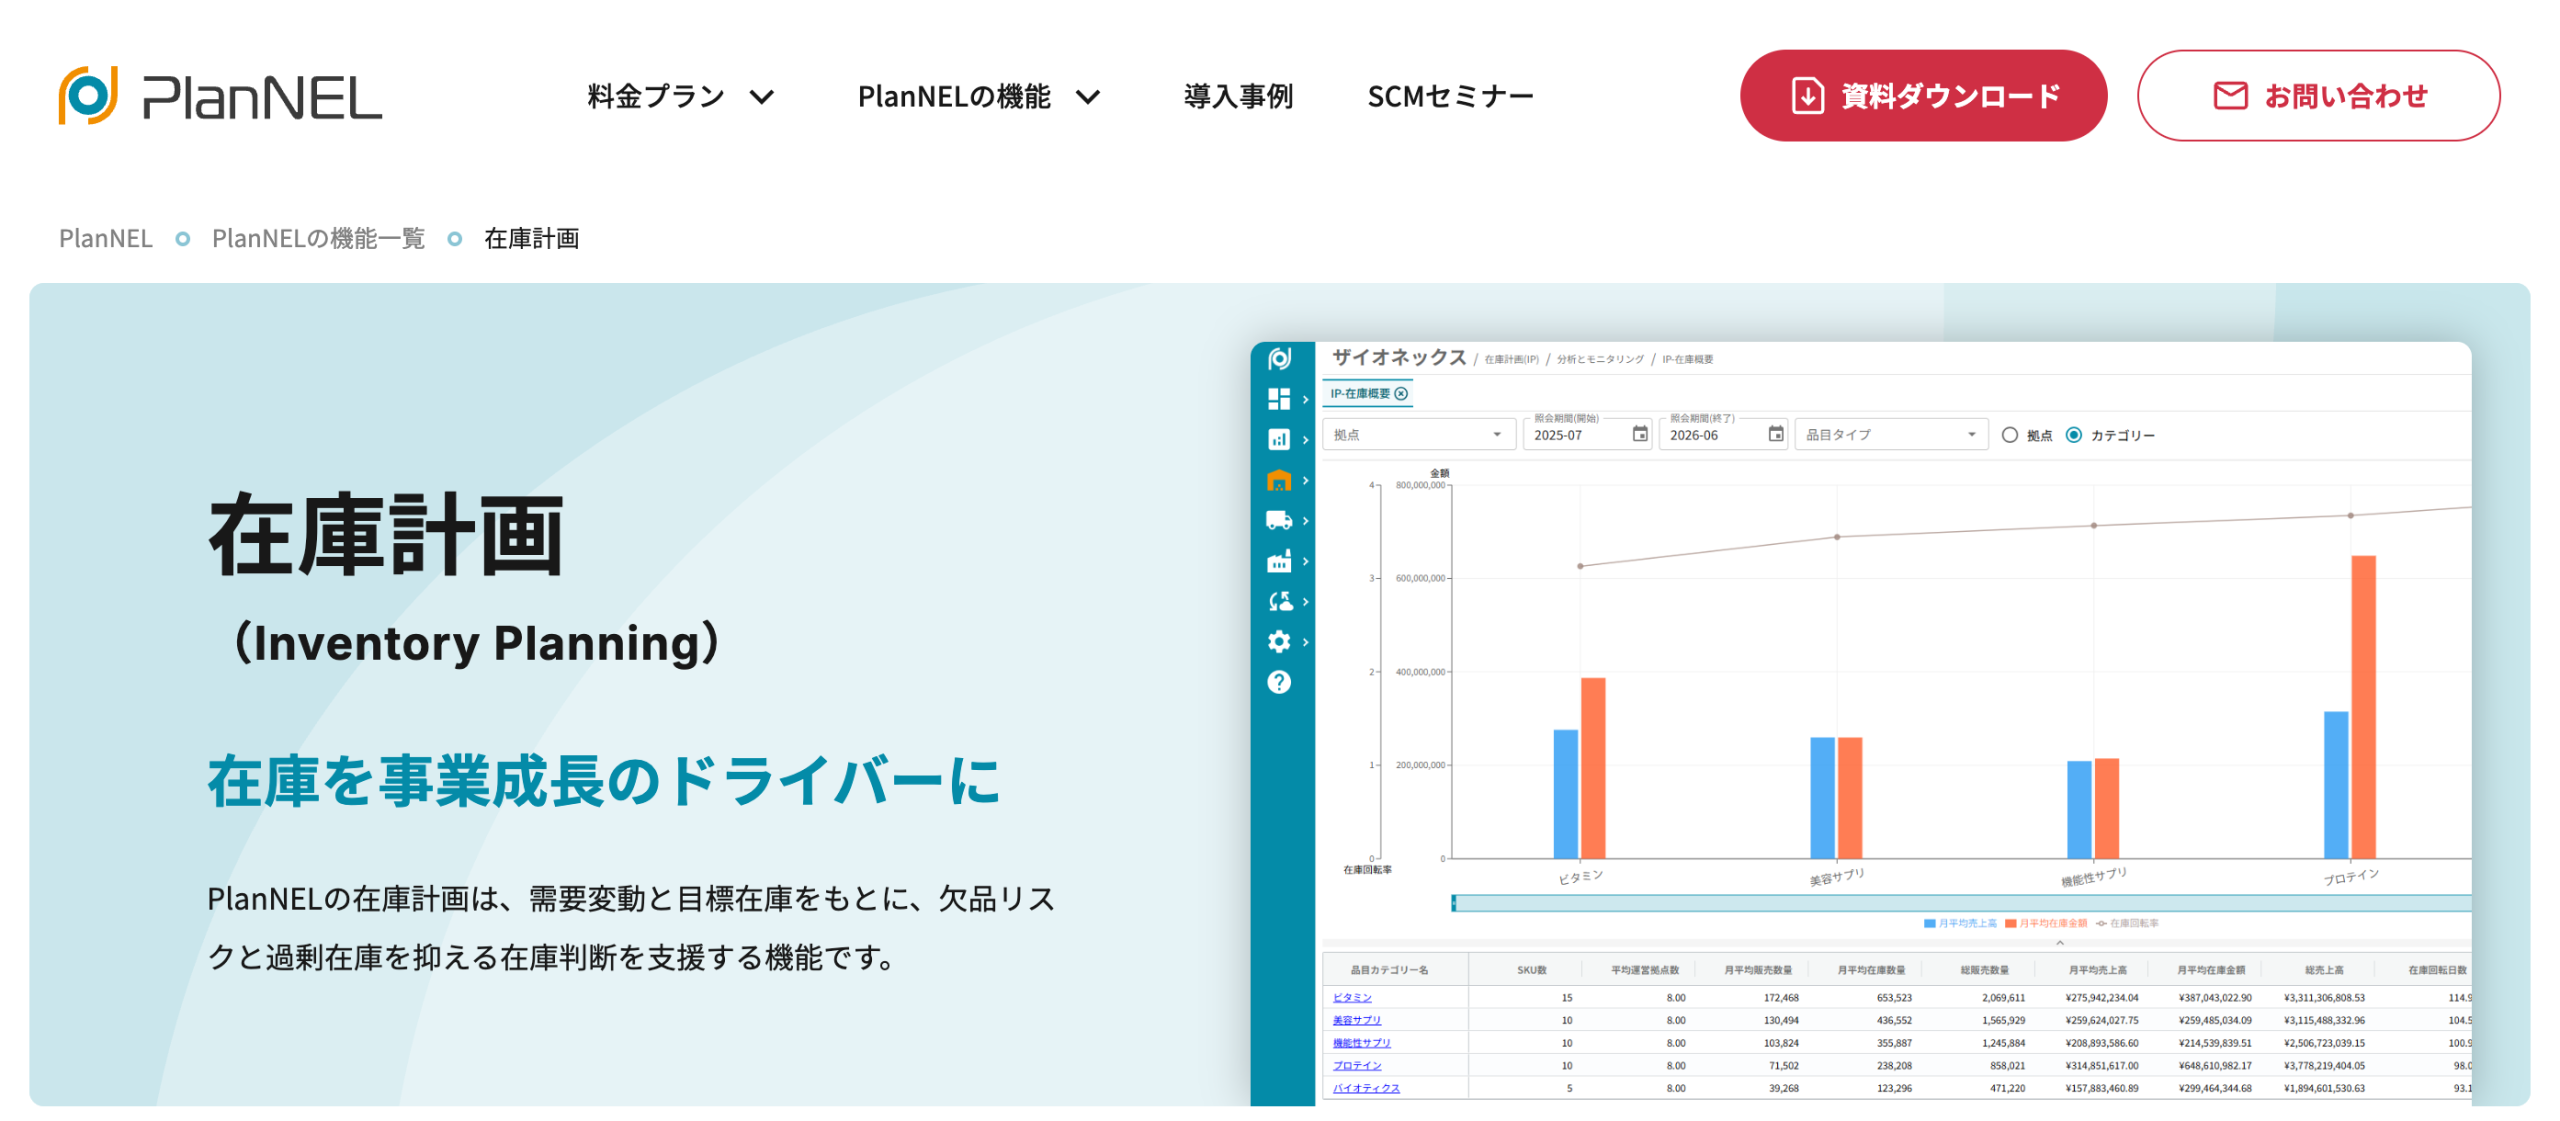Collapse the chart panel with the up chevron
Image resolution: width=2560 pixels, height=1121 pixels.
point(2060,943)
